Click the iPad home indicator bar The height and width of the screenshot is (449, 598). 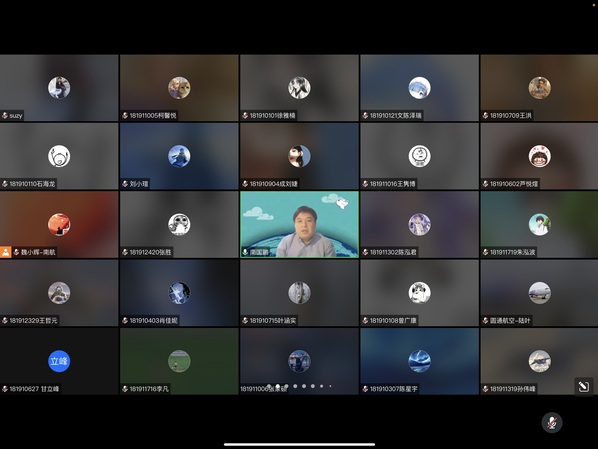click(x=299, y=444)
